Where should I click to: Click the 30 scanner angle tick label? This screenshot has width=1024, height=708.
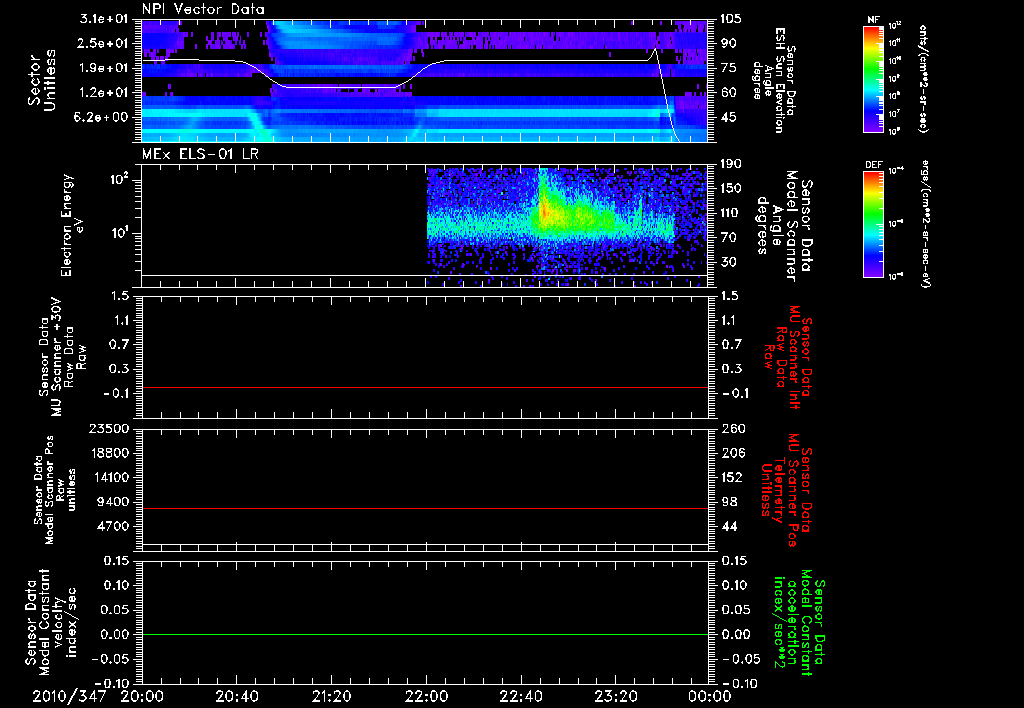[729, 262]
